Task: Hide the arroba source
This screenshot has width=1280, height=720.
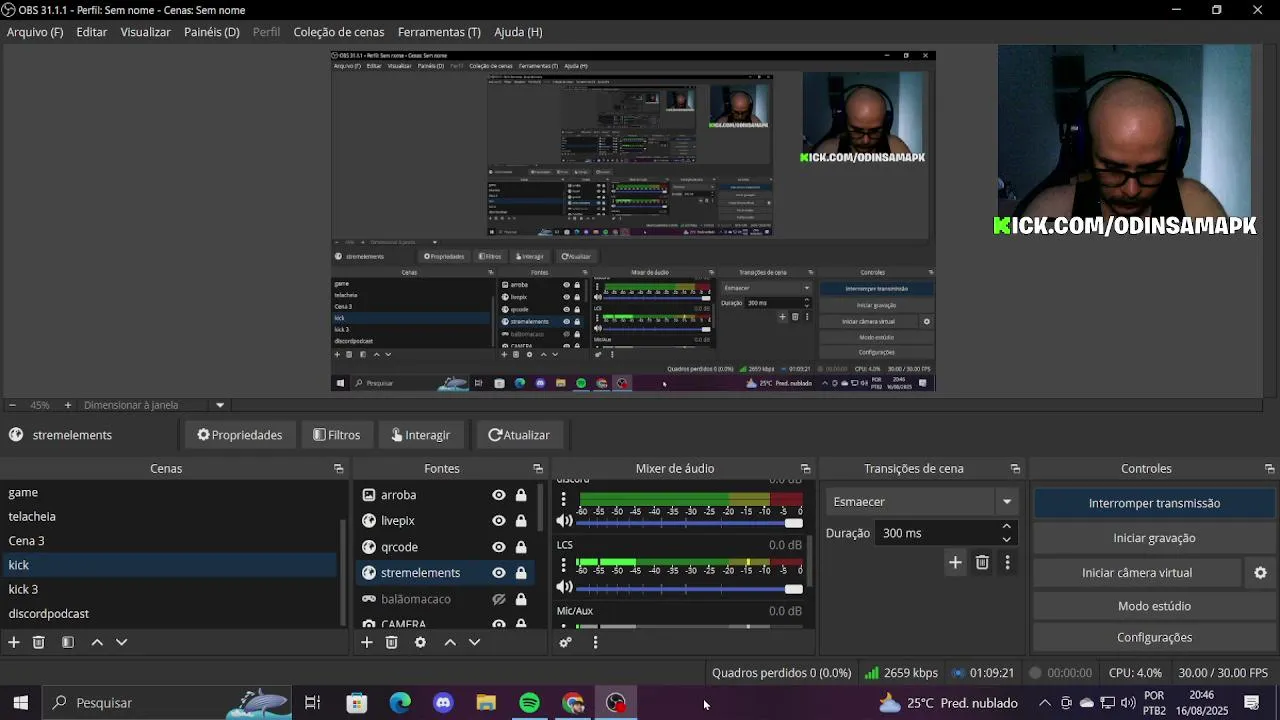Action: tap(499, 495)
